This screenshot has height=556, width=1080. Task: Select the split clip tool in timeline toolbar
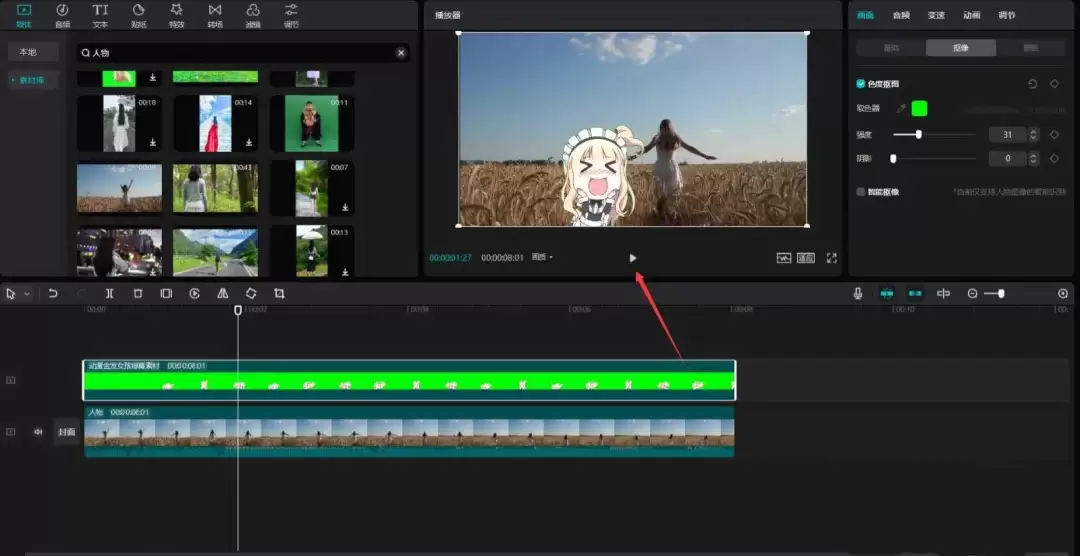pyautogui.click(x=110, y=294)
